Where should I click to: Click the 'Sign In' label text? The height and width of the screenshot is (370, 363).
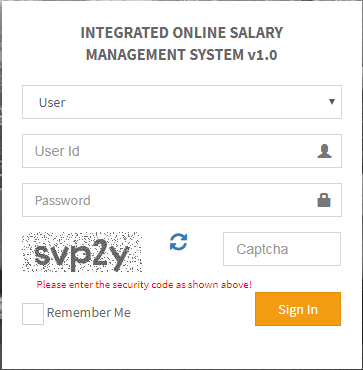pos(298,310)
